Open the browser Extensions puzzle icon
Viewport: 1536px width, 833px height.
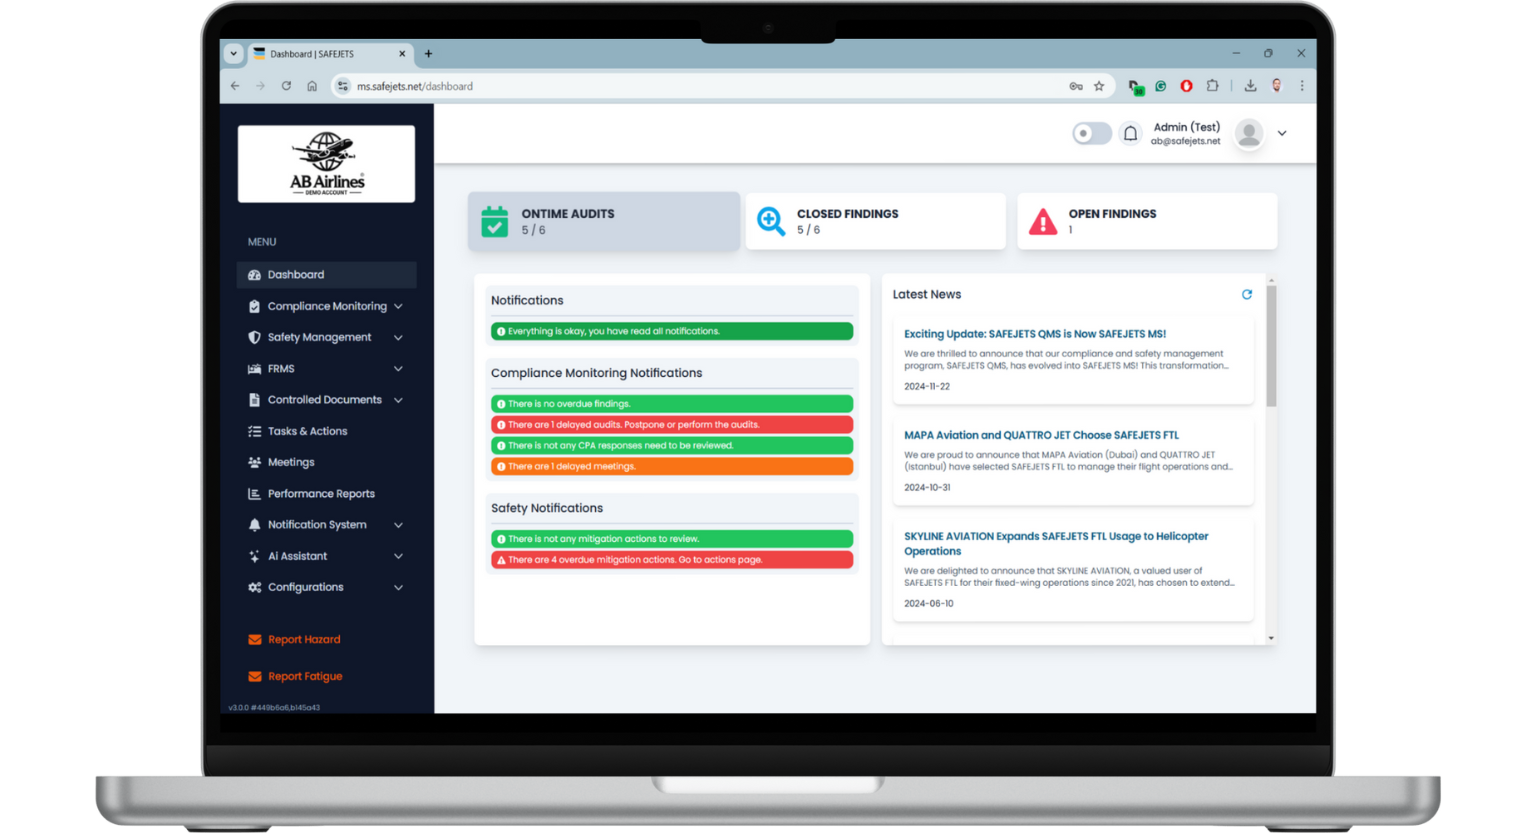pyautogui.click(x=1212, y=86)
